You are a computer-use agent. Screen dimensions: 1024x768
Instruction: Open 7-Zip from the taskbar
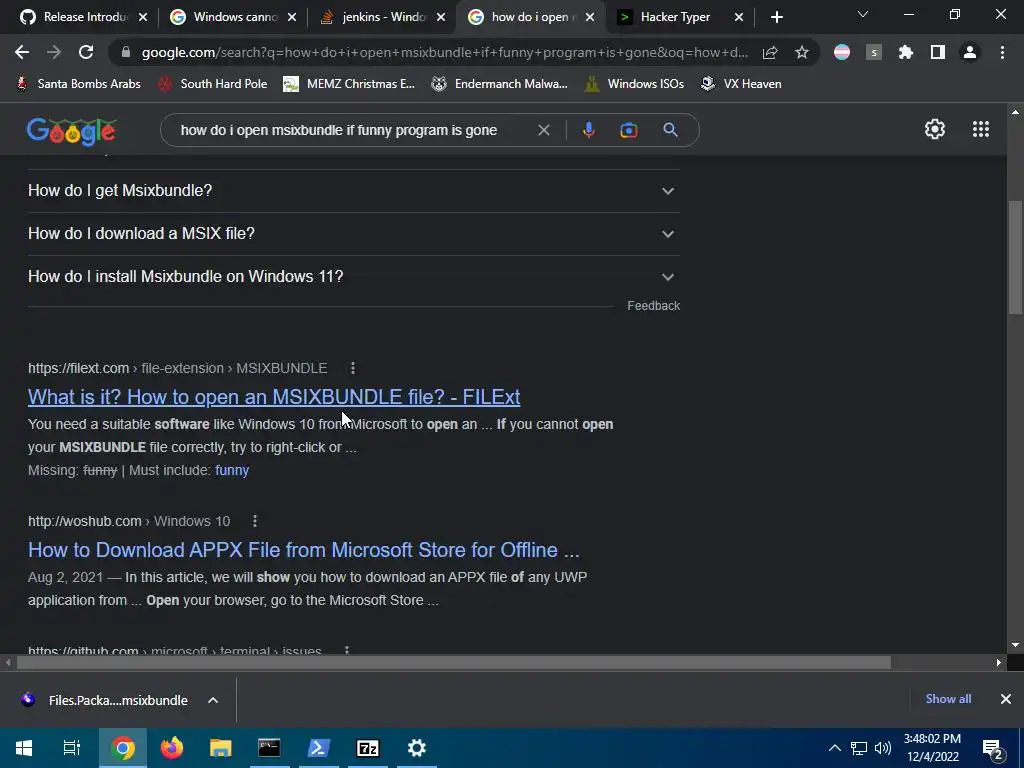[368, 748]
